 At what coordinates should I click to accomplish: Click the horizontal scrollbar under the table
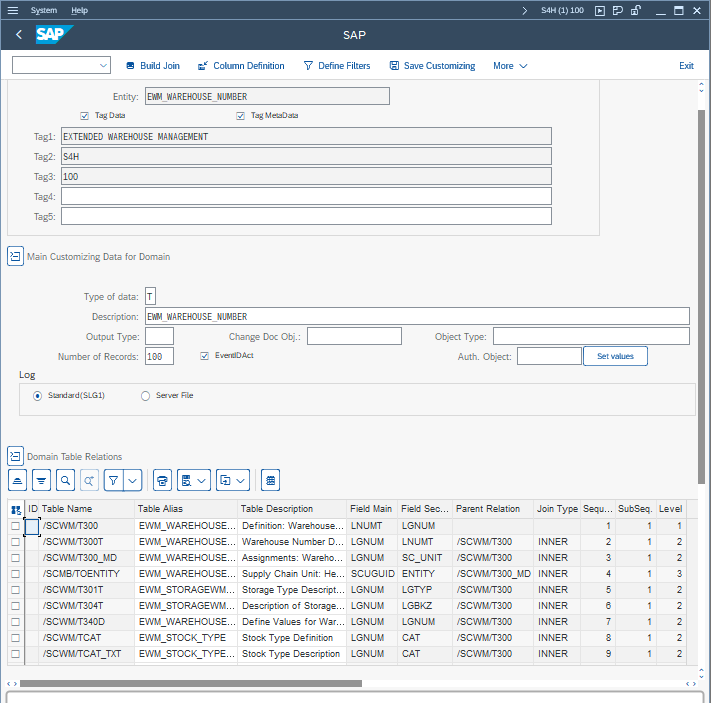190,684
